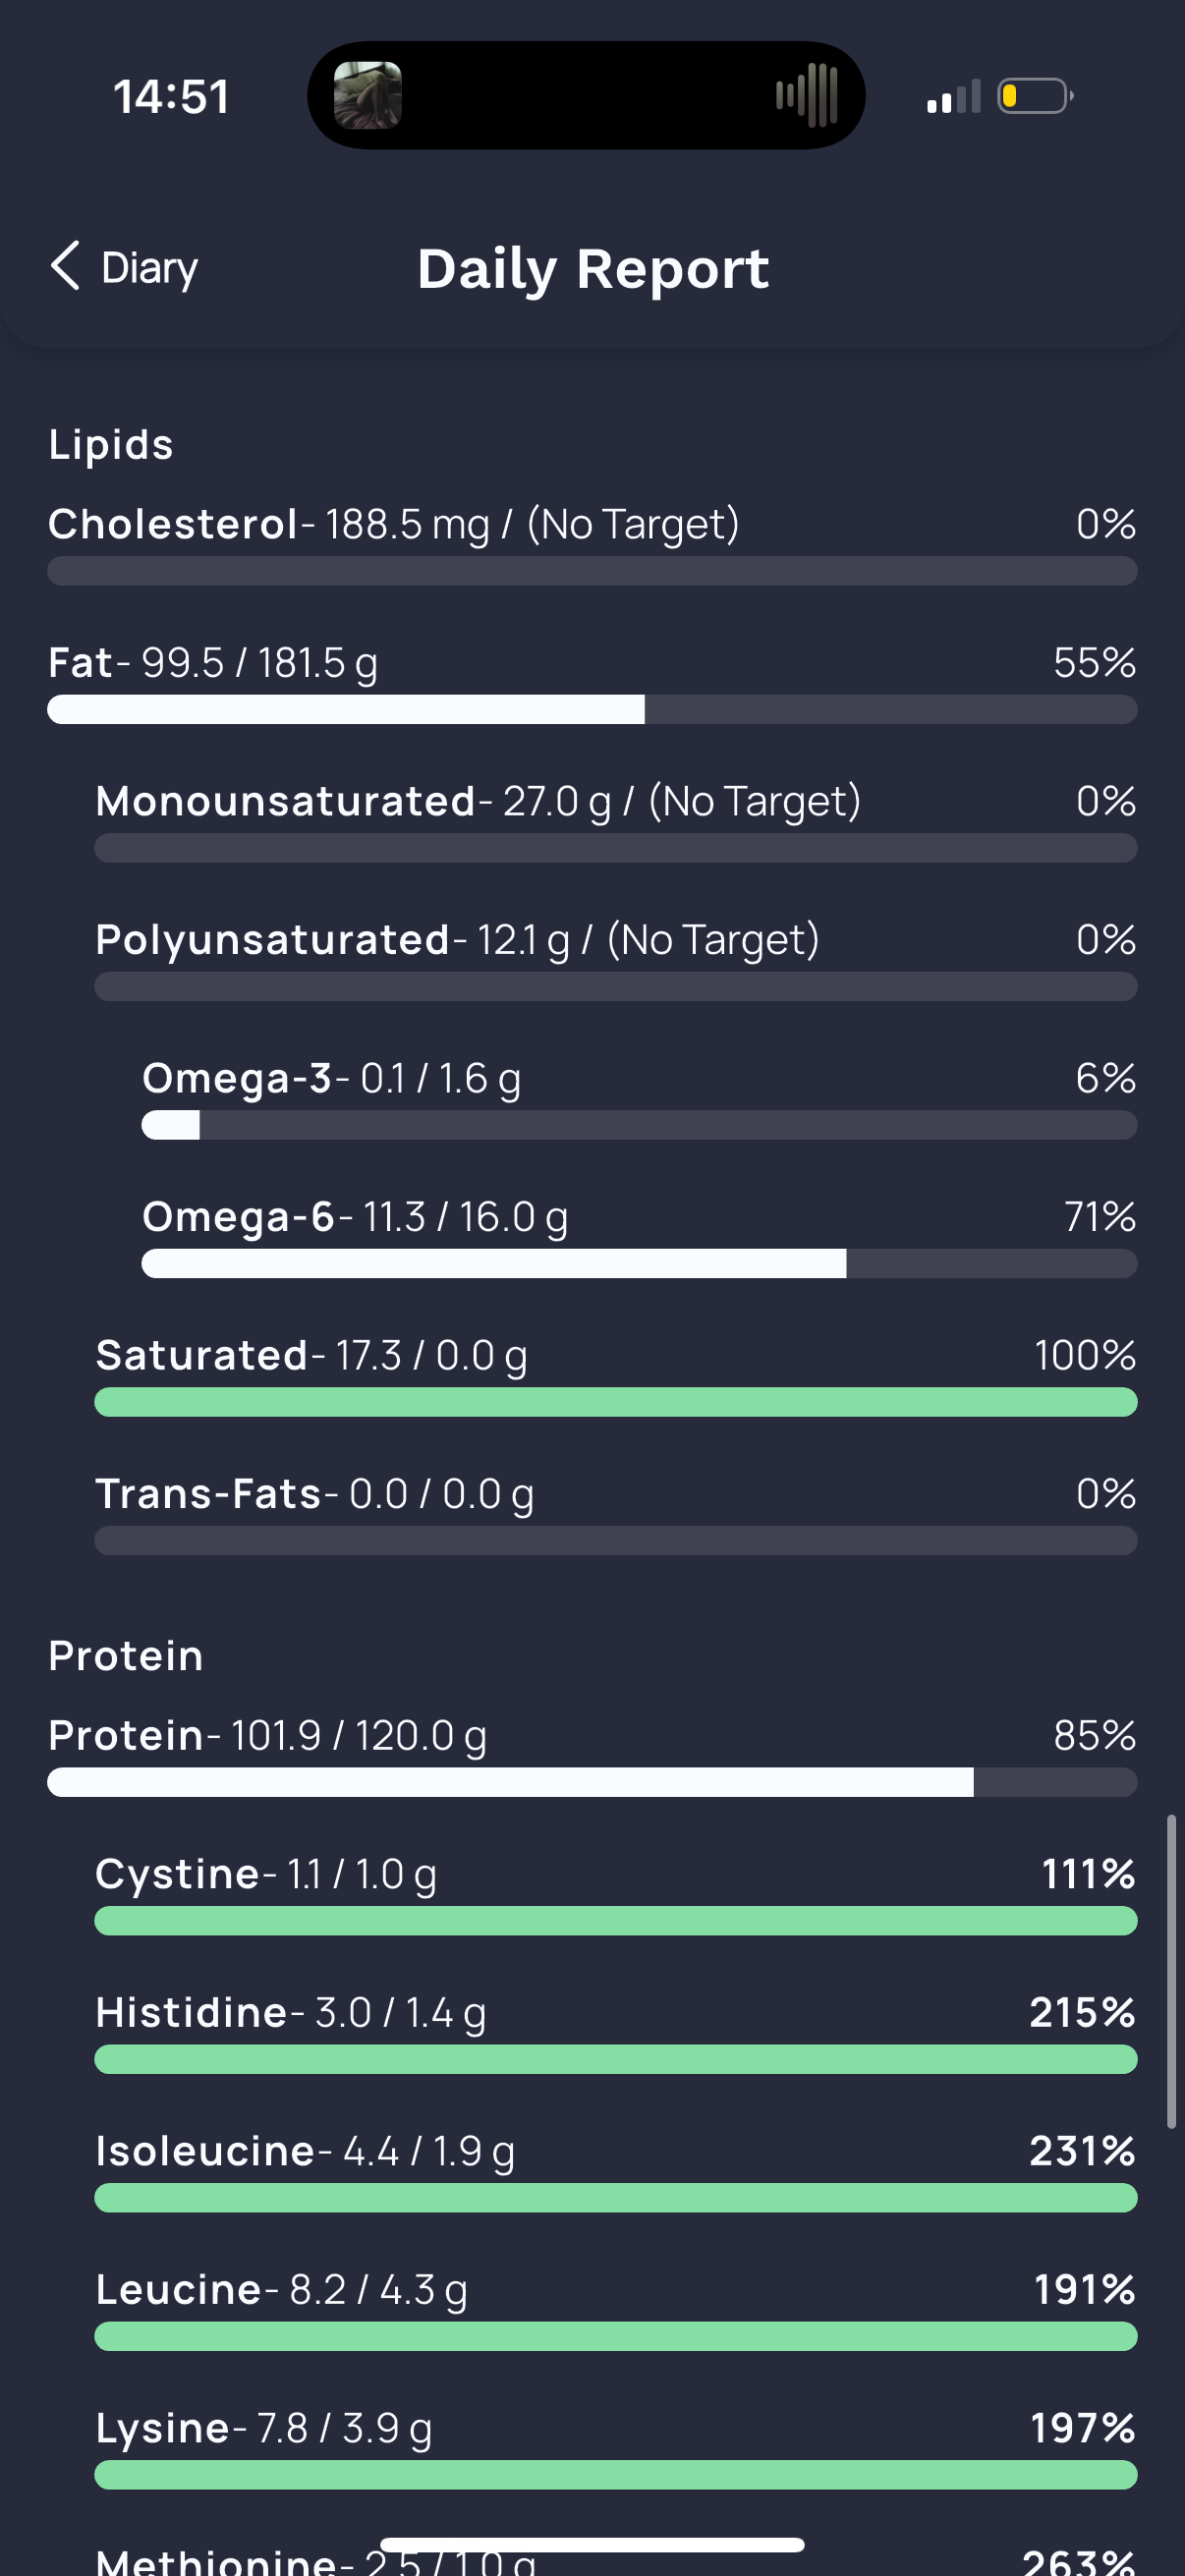Open Cystine amino acid details
The width and height of the screenshot is (1185, 2576).
616,1893
